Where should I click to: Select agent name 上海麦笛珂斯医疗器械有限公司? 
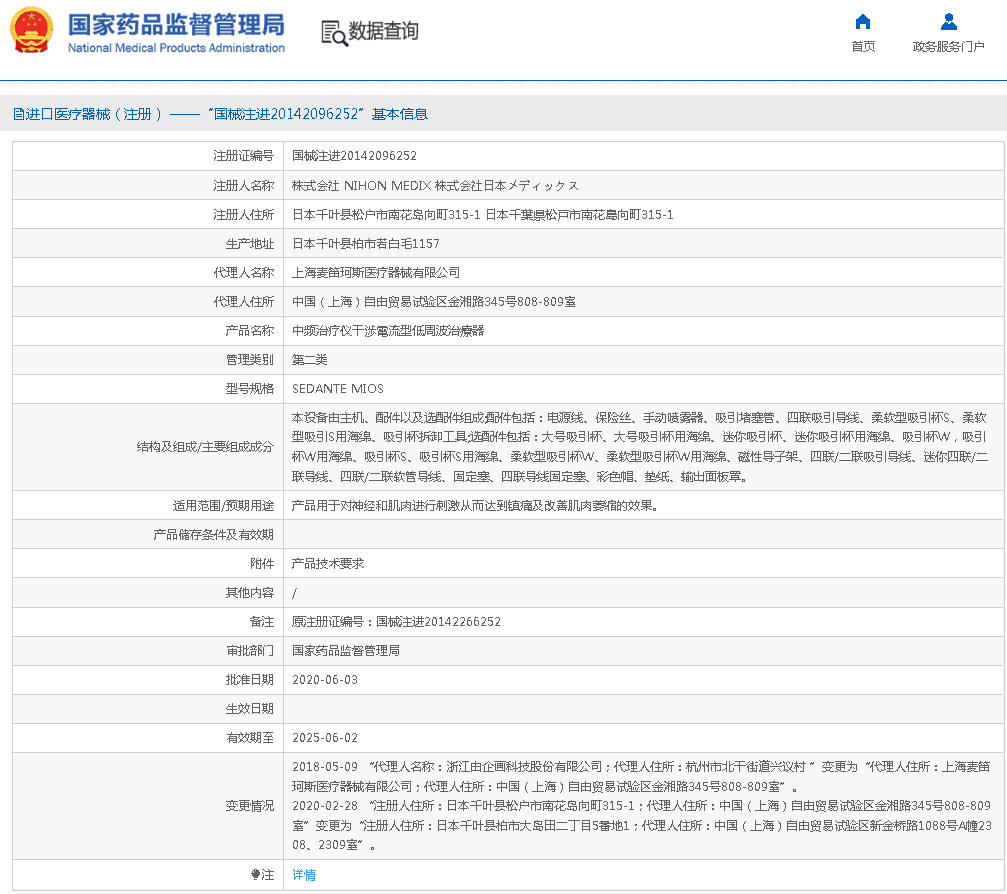tap(376, 272)
